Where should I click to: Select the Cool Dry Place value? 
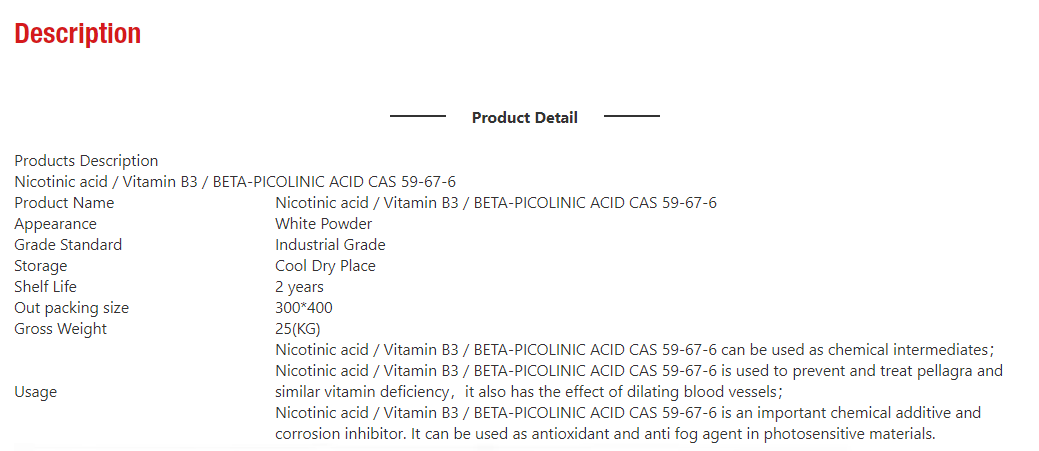(325, 266)
